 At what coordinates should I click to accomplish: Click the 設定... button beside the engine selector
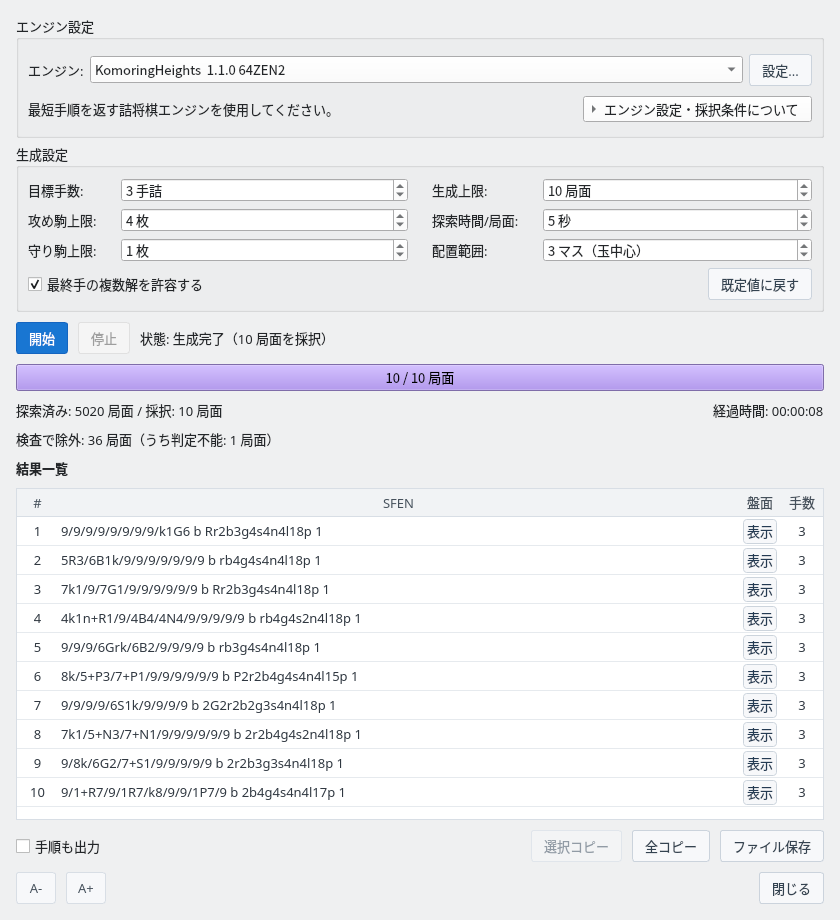[x=780, y=70]
